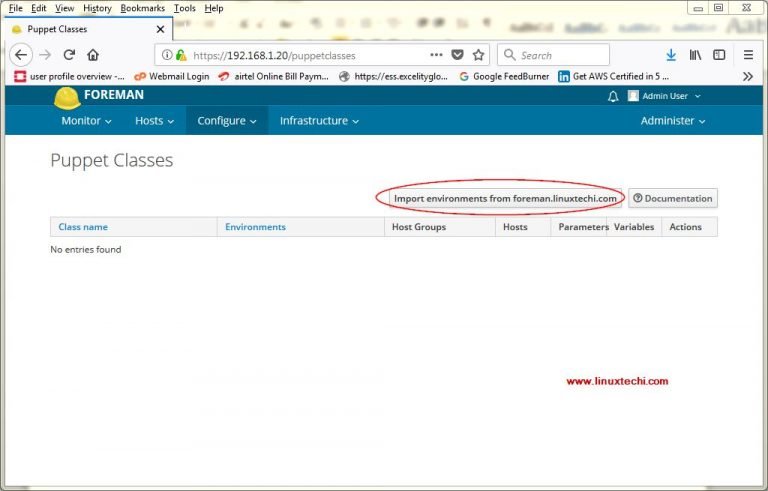Click the No entries found text

(86, 249)
